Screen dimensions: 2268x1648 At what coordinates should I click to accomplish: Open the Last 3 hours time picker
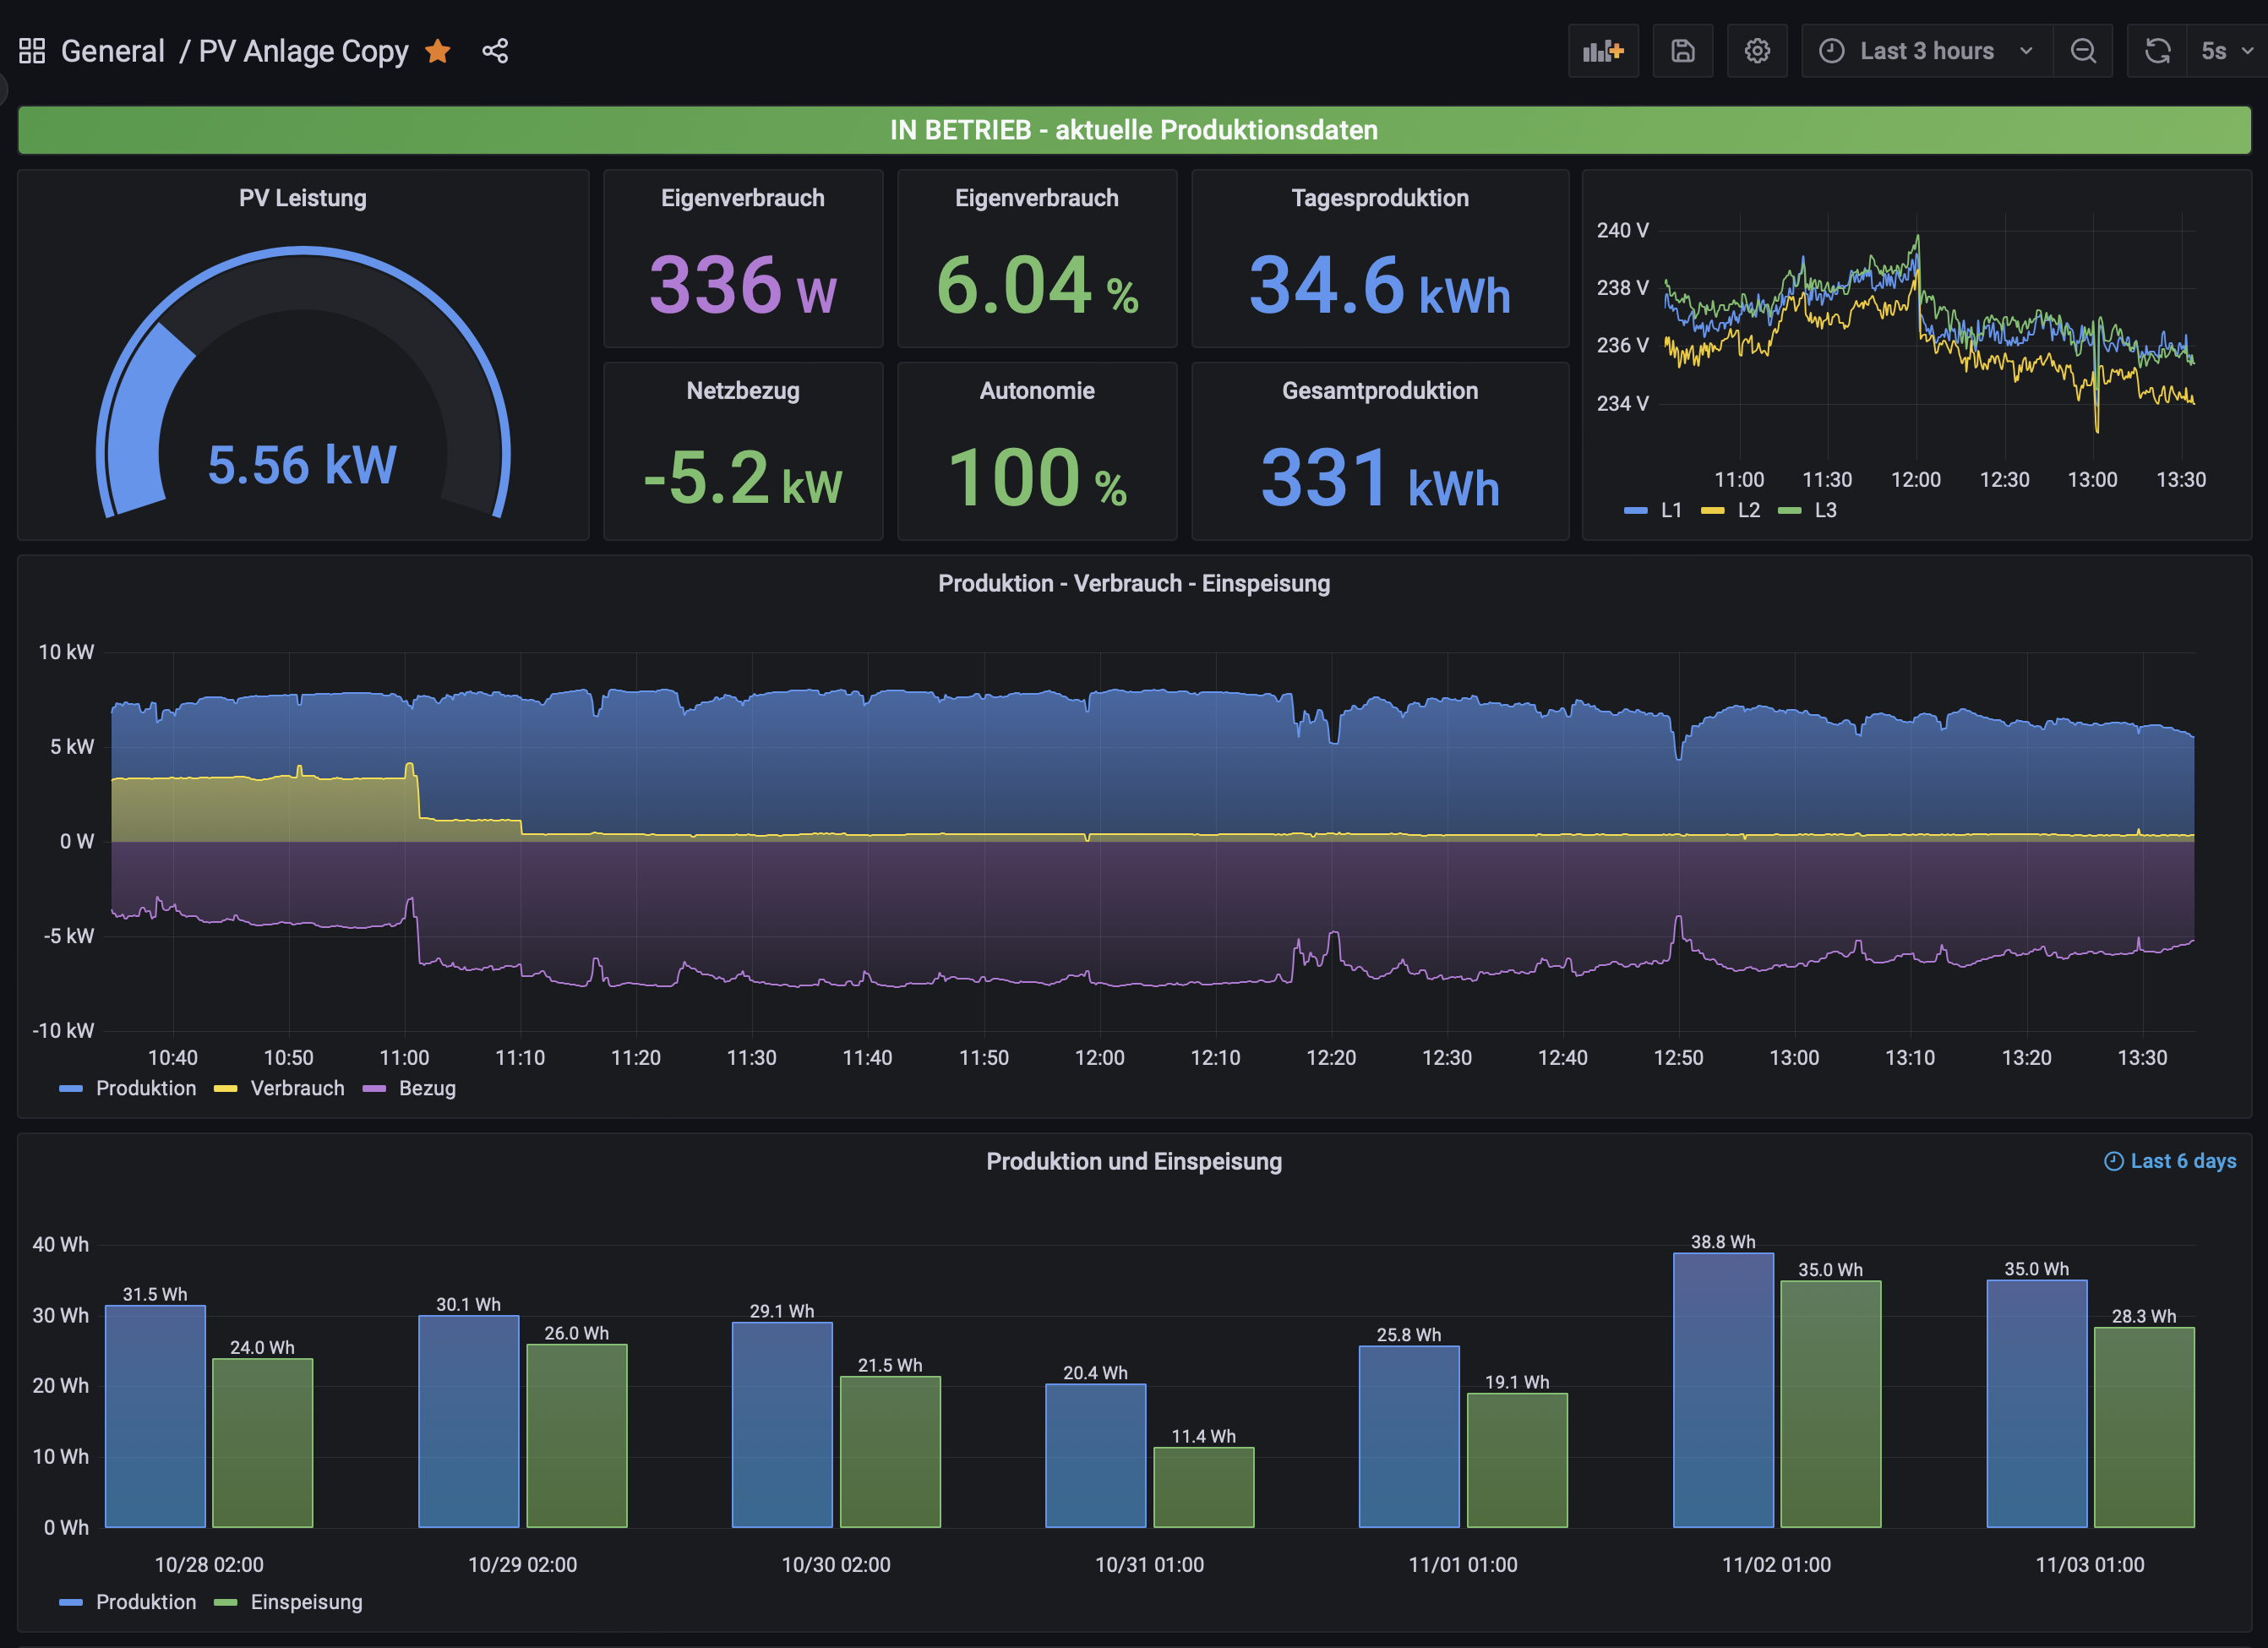pyautogui.click(x=1926, y=51)
